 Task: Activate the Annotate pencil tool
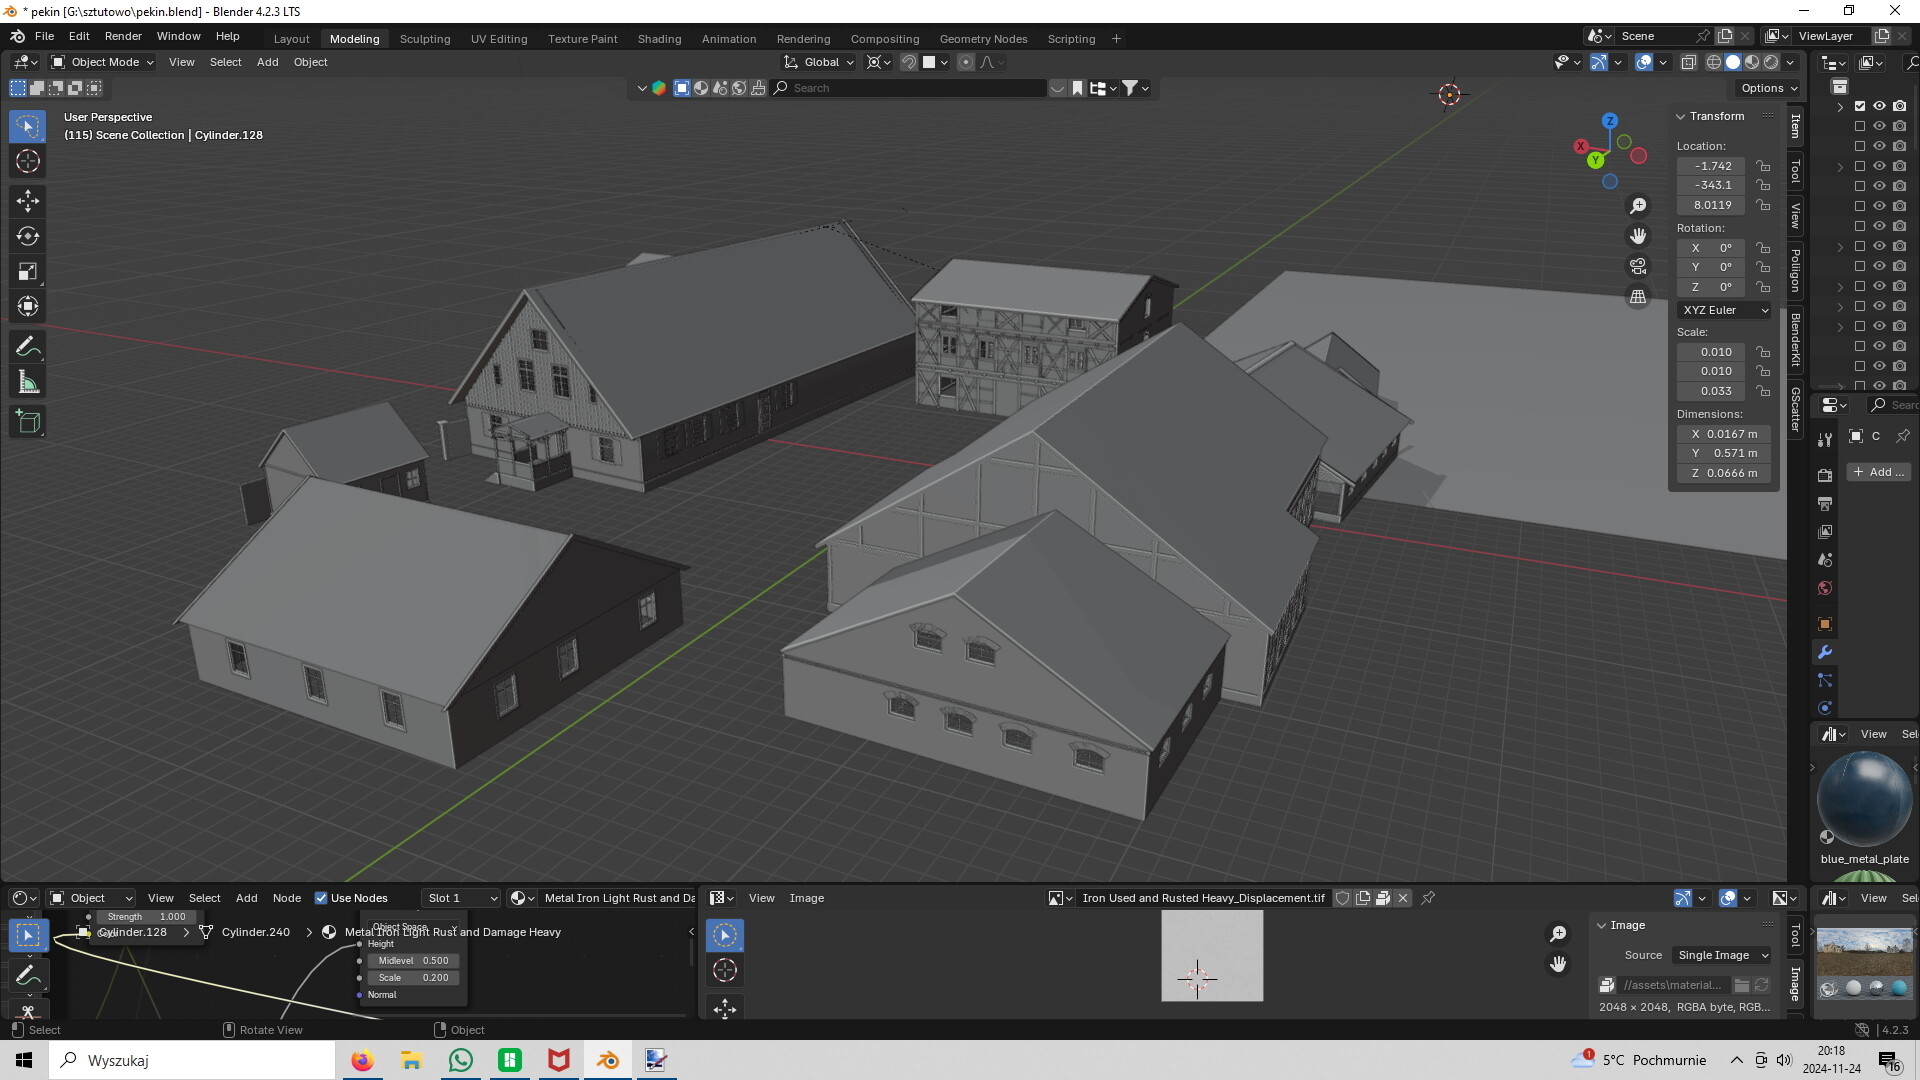tap(28, 347)
